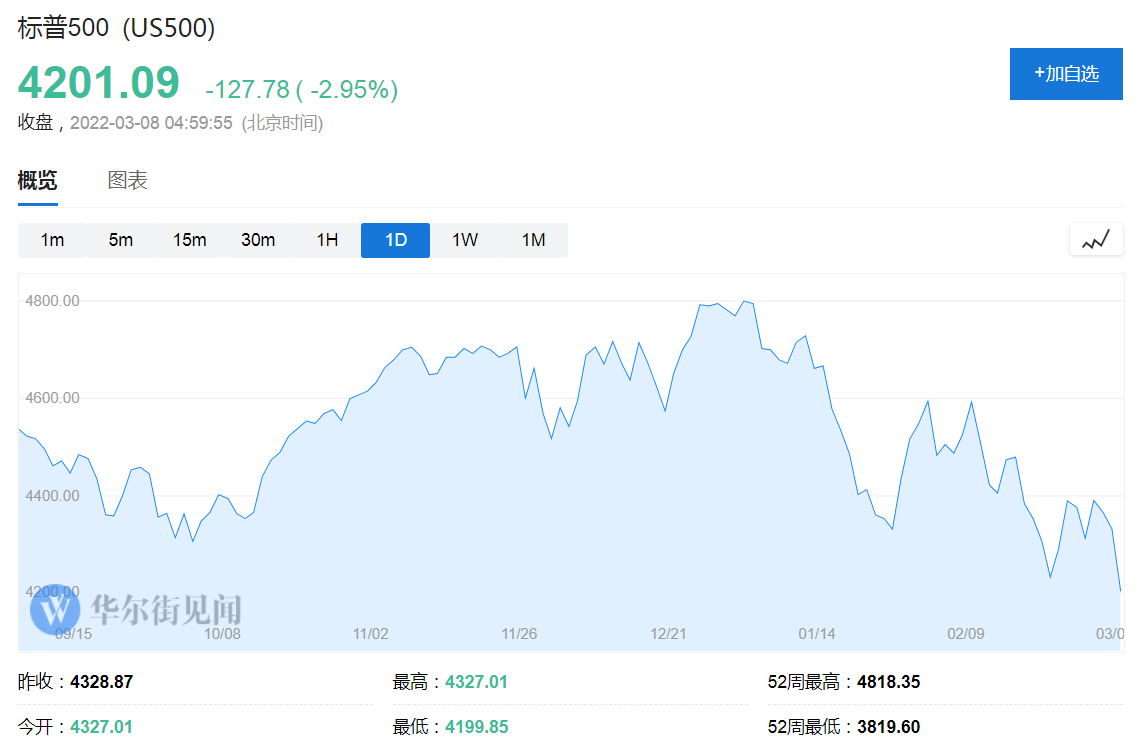Click the 52周最低 value 3819.60
This screenshot has height=747, width=1137.
tap(888, 727)
